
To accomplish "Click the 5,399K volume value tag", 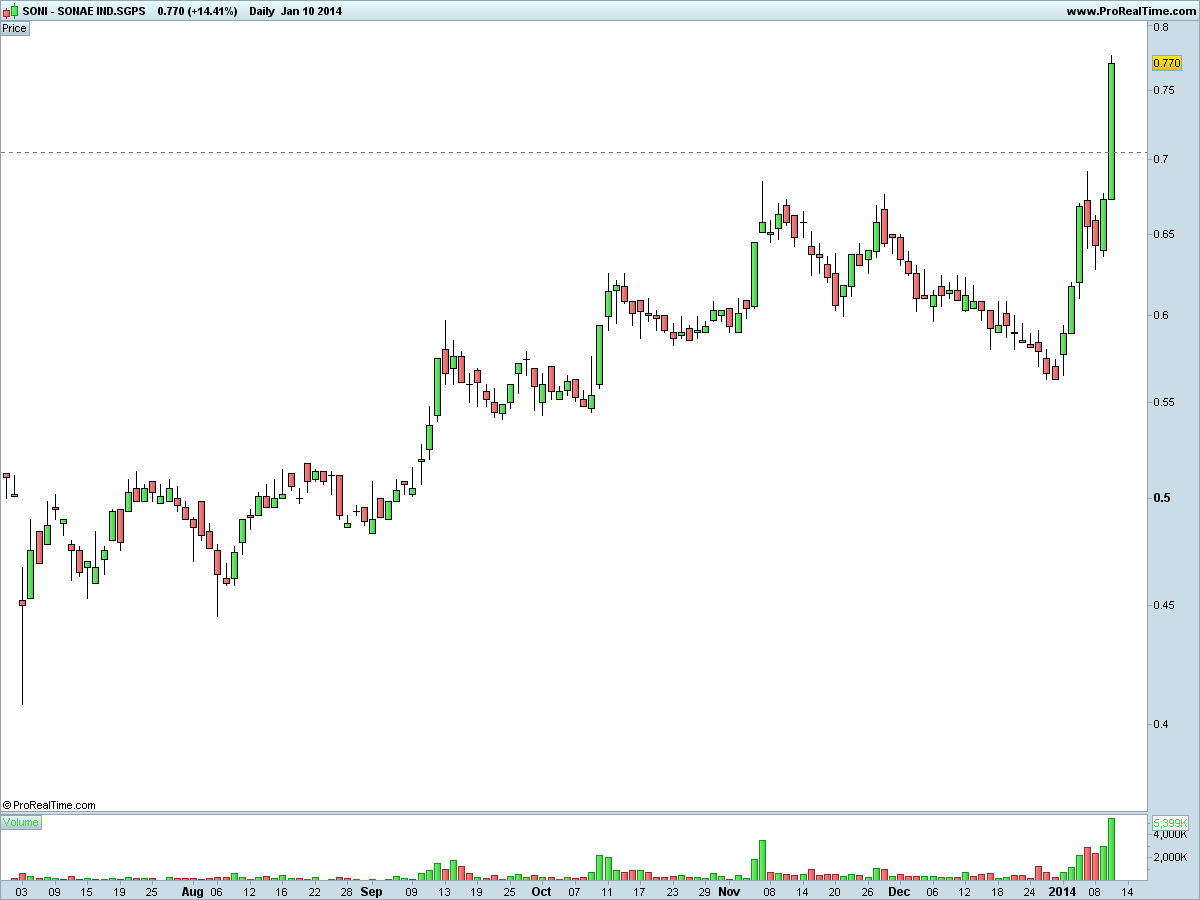I will (1170, 822).
